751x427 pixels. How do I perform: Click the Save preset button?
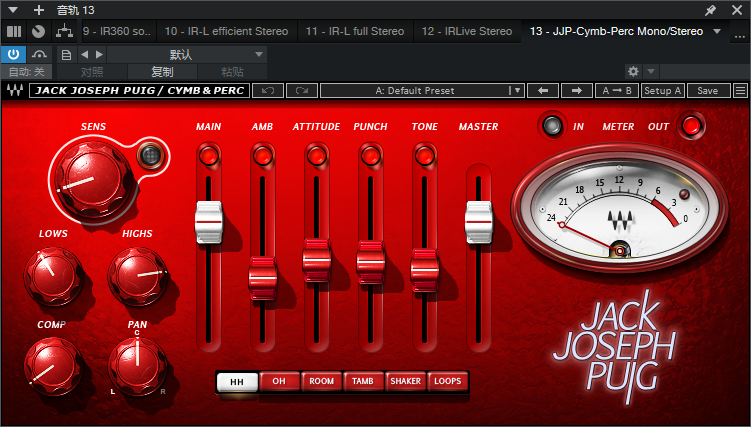click(x=708, y=90)
